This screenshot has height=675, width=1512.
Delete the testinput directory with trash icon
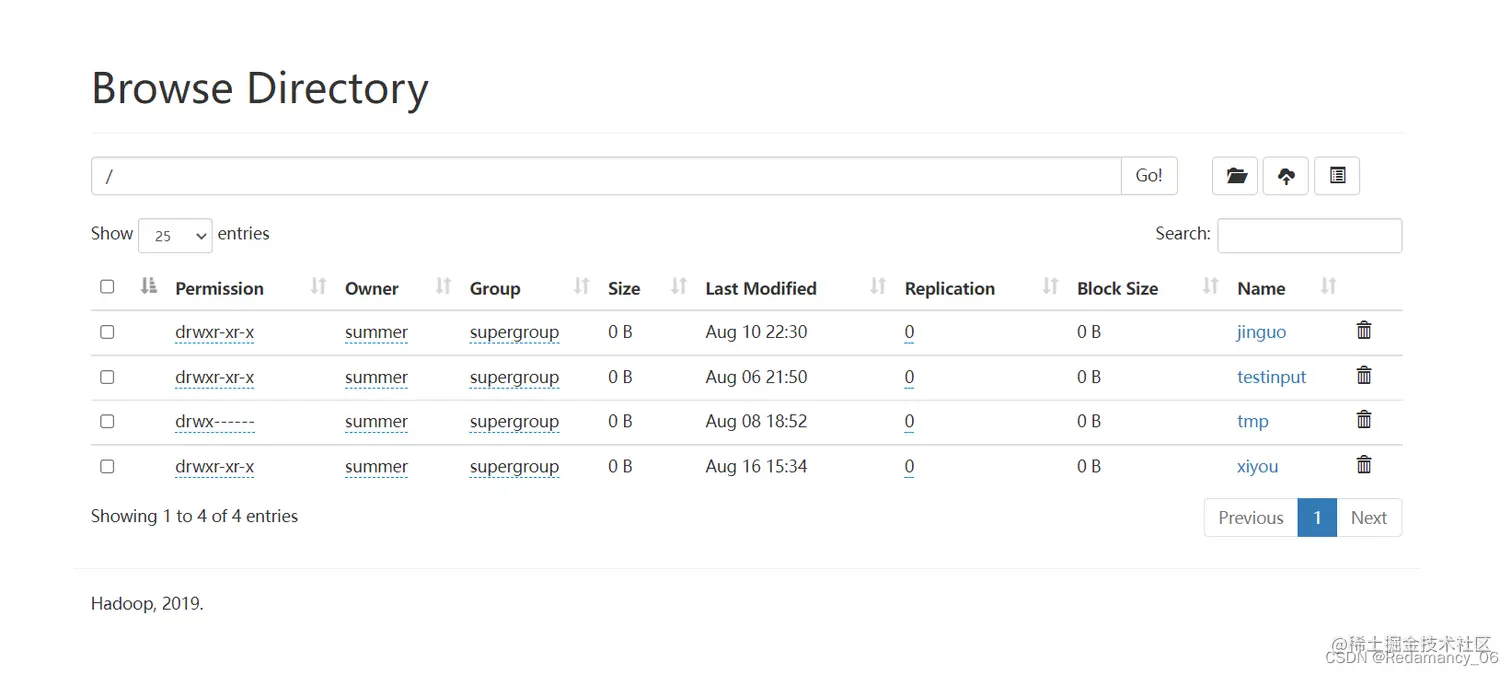tap(1364, 375)
